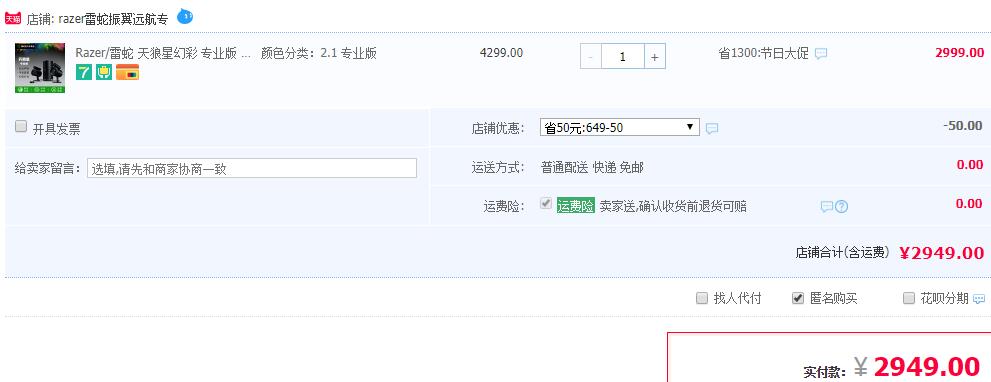The height and width of the screenshot is (382, 991).
Task: Click the comment icon next to 省1300:节日大促
Action: [820, 54]
